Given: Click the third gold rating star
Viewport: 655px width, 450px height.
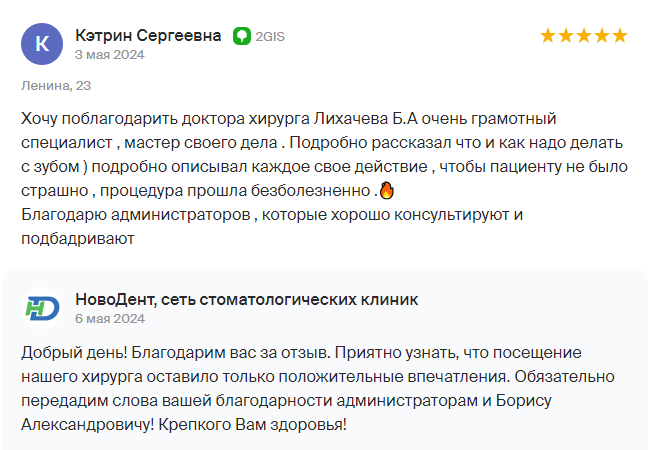Looking at the screenshot, I should (x=584, y=36).
